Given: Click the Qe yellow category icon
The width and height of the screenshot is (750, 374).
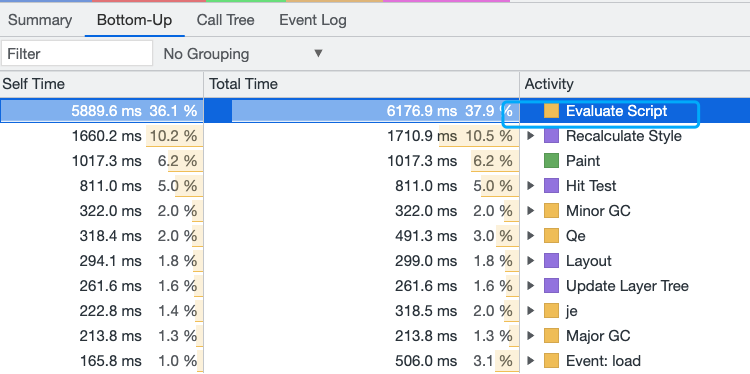Looking at the screenshot, I should point(551,236).
